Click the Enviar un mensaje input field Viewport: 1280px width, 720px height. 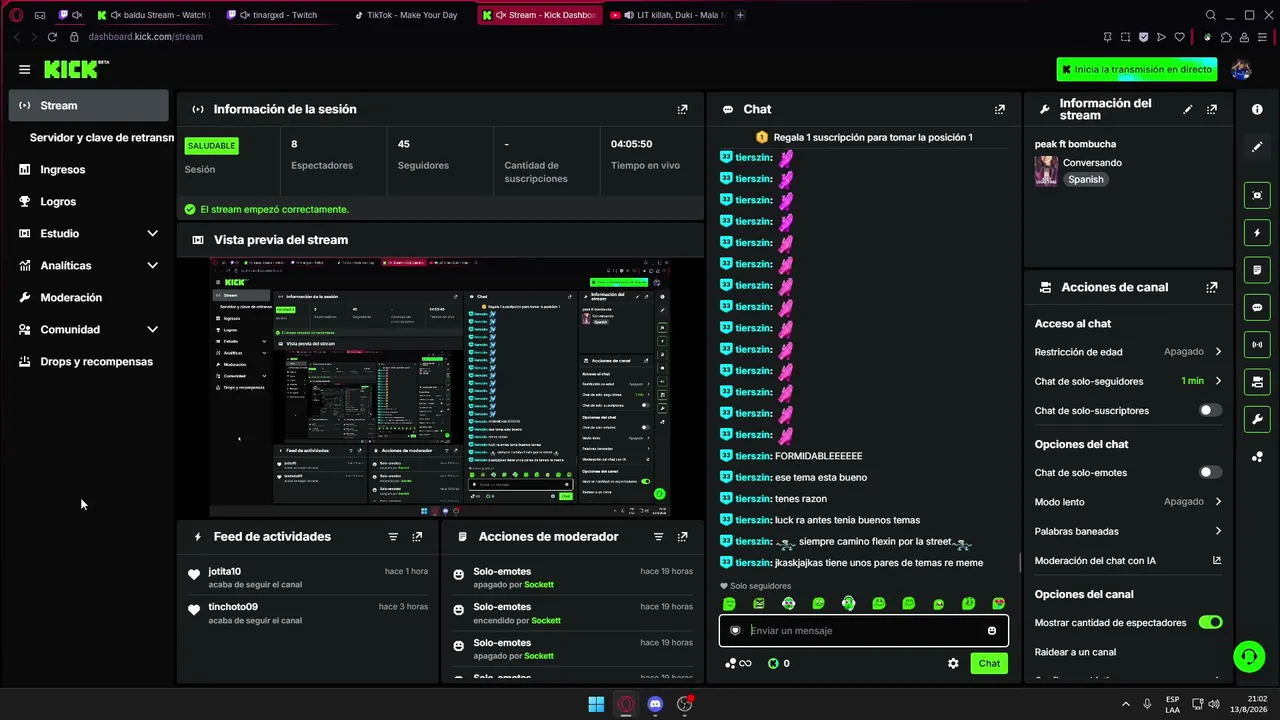tap(863, 631)
